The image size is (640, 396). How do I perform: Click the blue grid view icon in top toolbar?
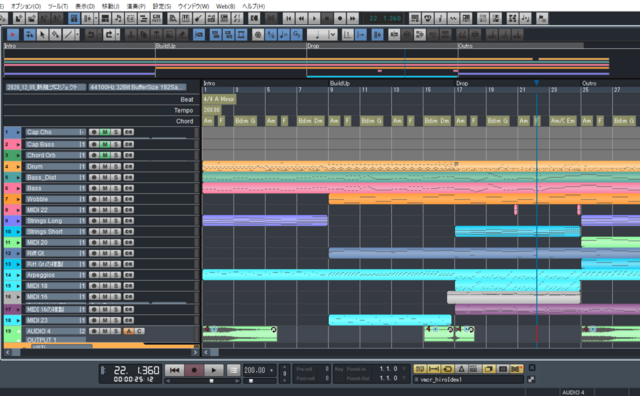tap(74, 18)
